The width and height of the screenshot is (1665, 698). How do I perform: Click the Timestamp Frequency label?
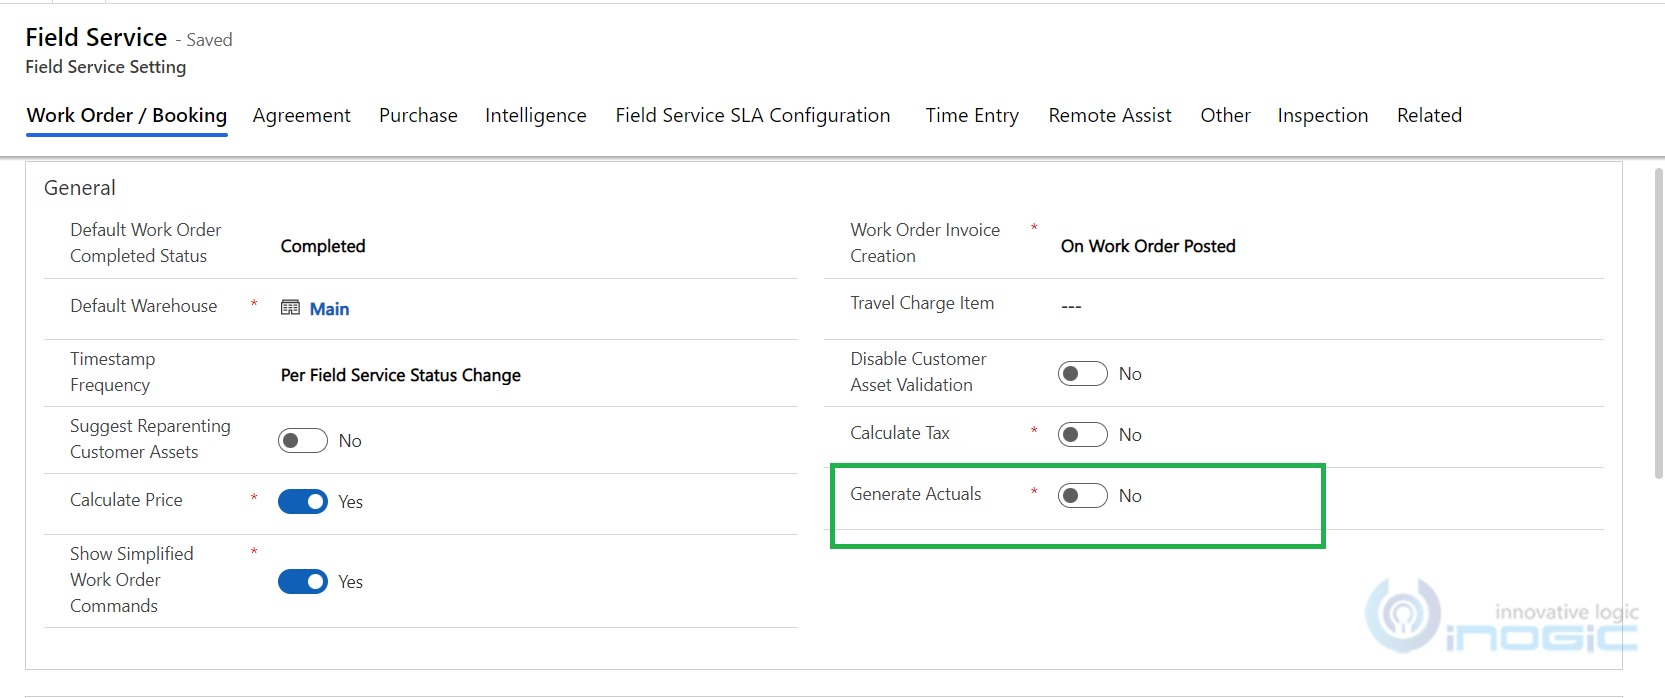pyautogui.click(x=113, y=372)
